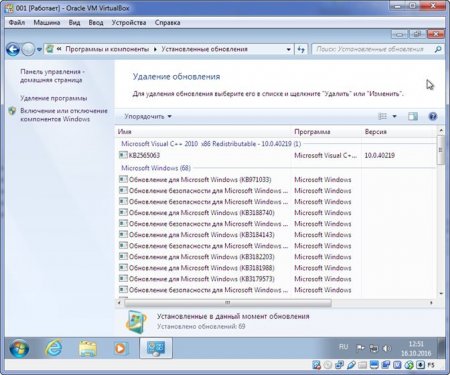Open the Упорядочить dropdown
The width and height of the screenshot is (450, 375).
point(148,116)
